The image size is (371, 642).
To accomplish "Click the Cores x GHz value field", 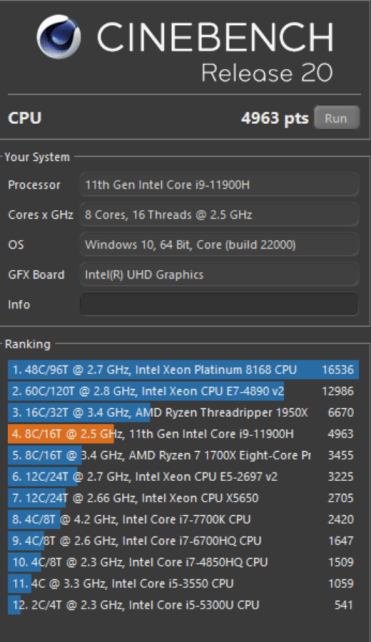I will [x=219, y=215].
